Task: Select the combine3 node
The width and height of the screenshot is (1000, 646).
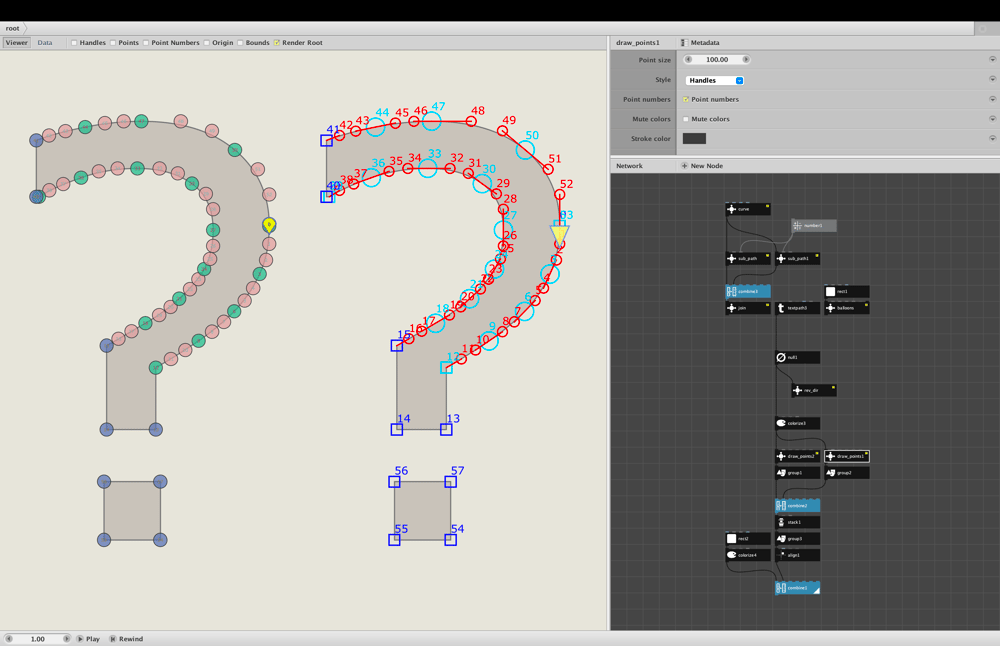Action: pyautogui.click(x=747, y=291)
